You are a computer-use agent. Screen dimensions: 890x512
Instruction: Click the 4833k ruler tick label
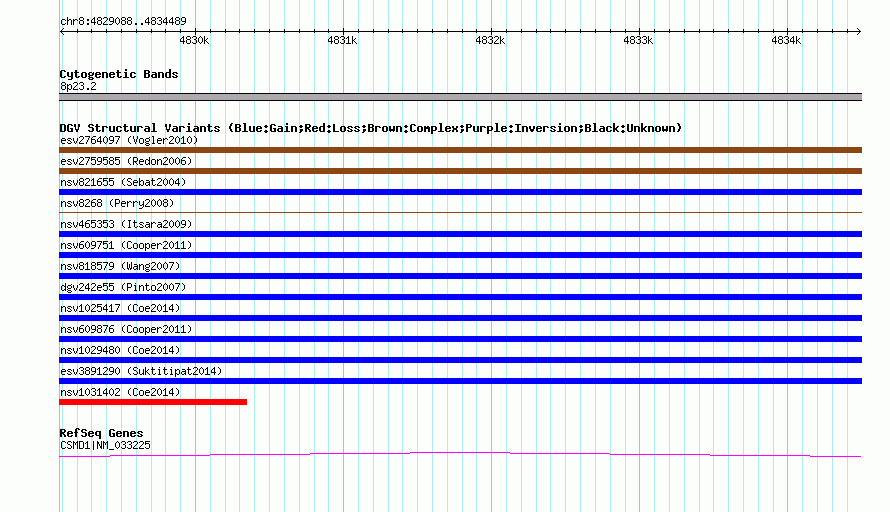638,40
